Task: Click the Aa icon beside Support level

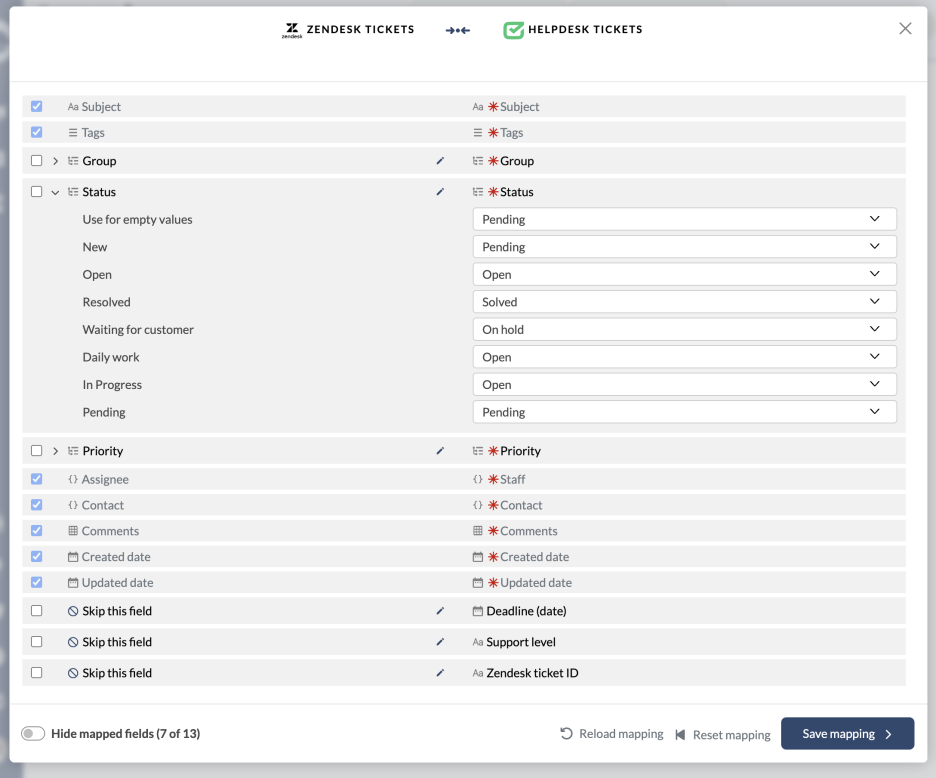Action: point(478,642)
